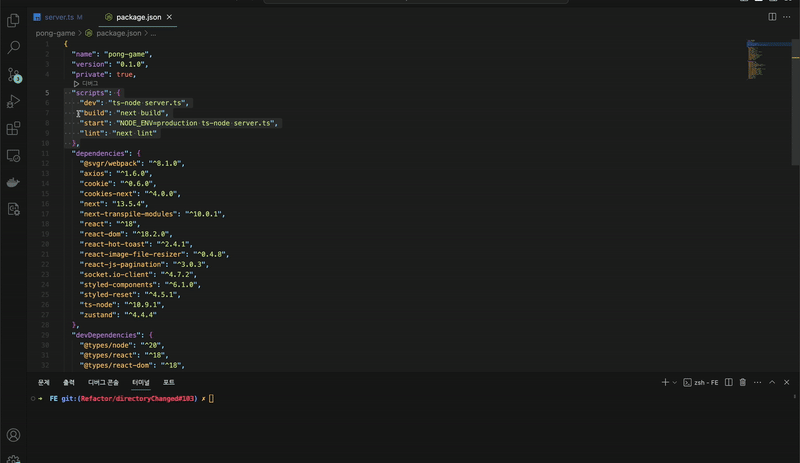800x463 pixels.
Task: Split the terminal panel
Action: (x=729, y=382)
